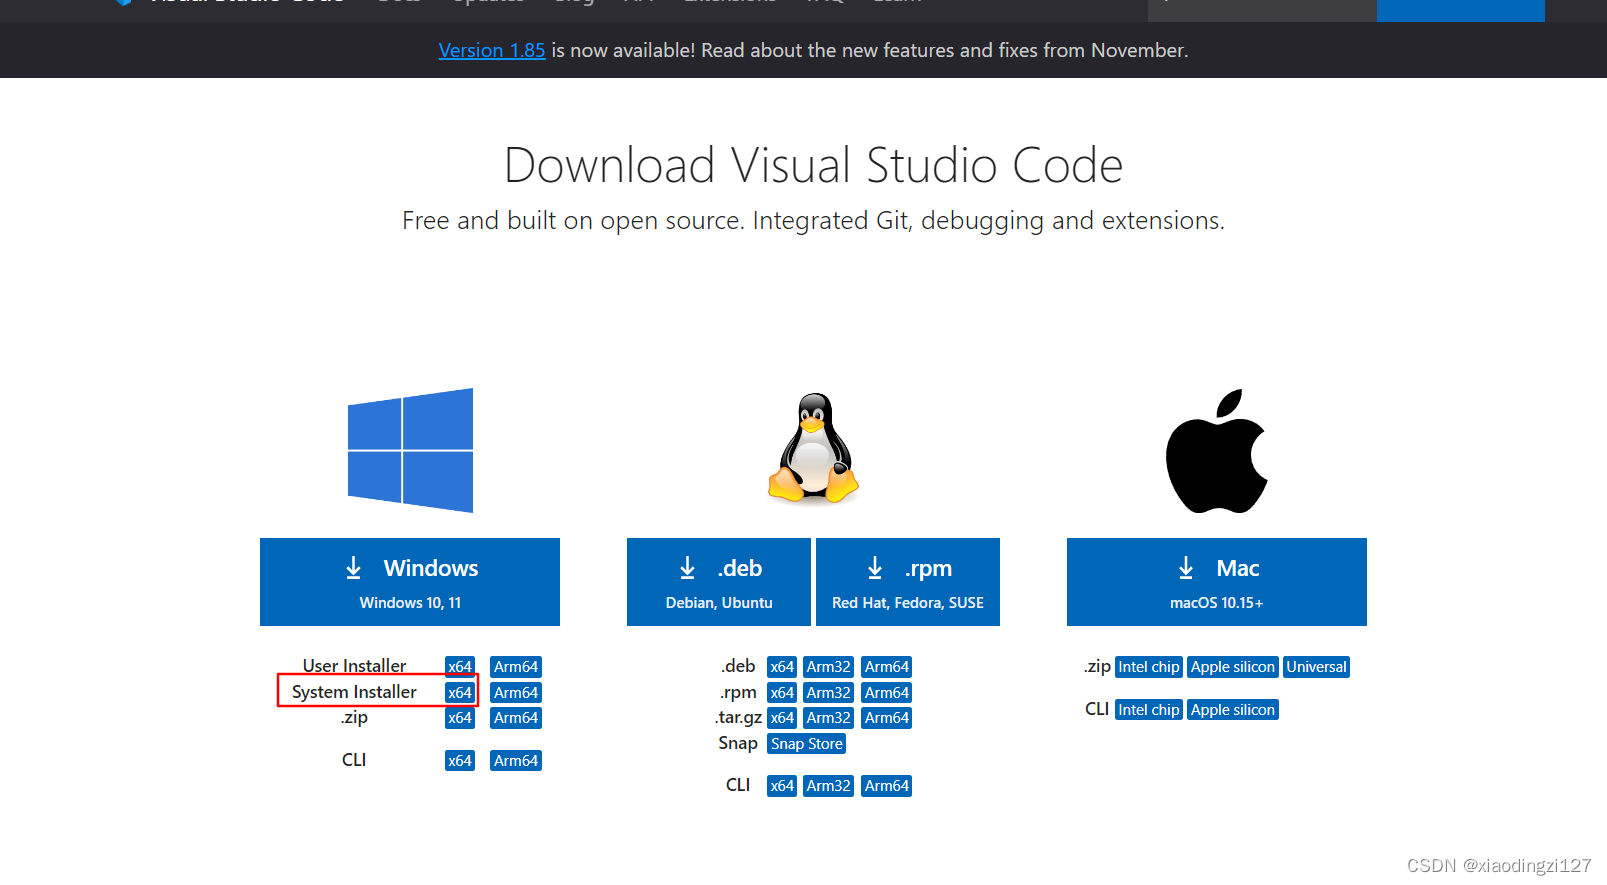This screenshot has width=1607, height=885.
Task: Get the Windows .zip x64 build
Action: coord(460,718)
